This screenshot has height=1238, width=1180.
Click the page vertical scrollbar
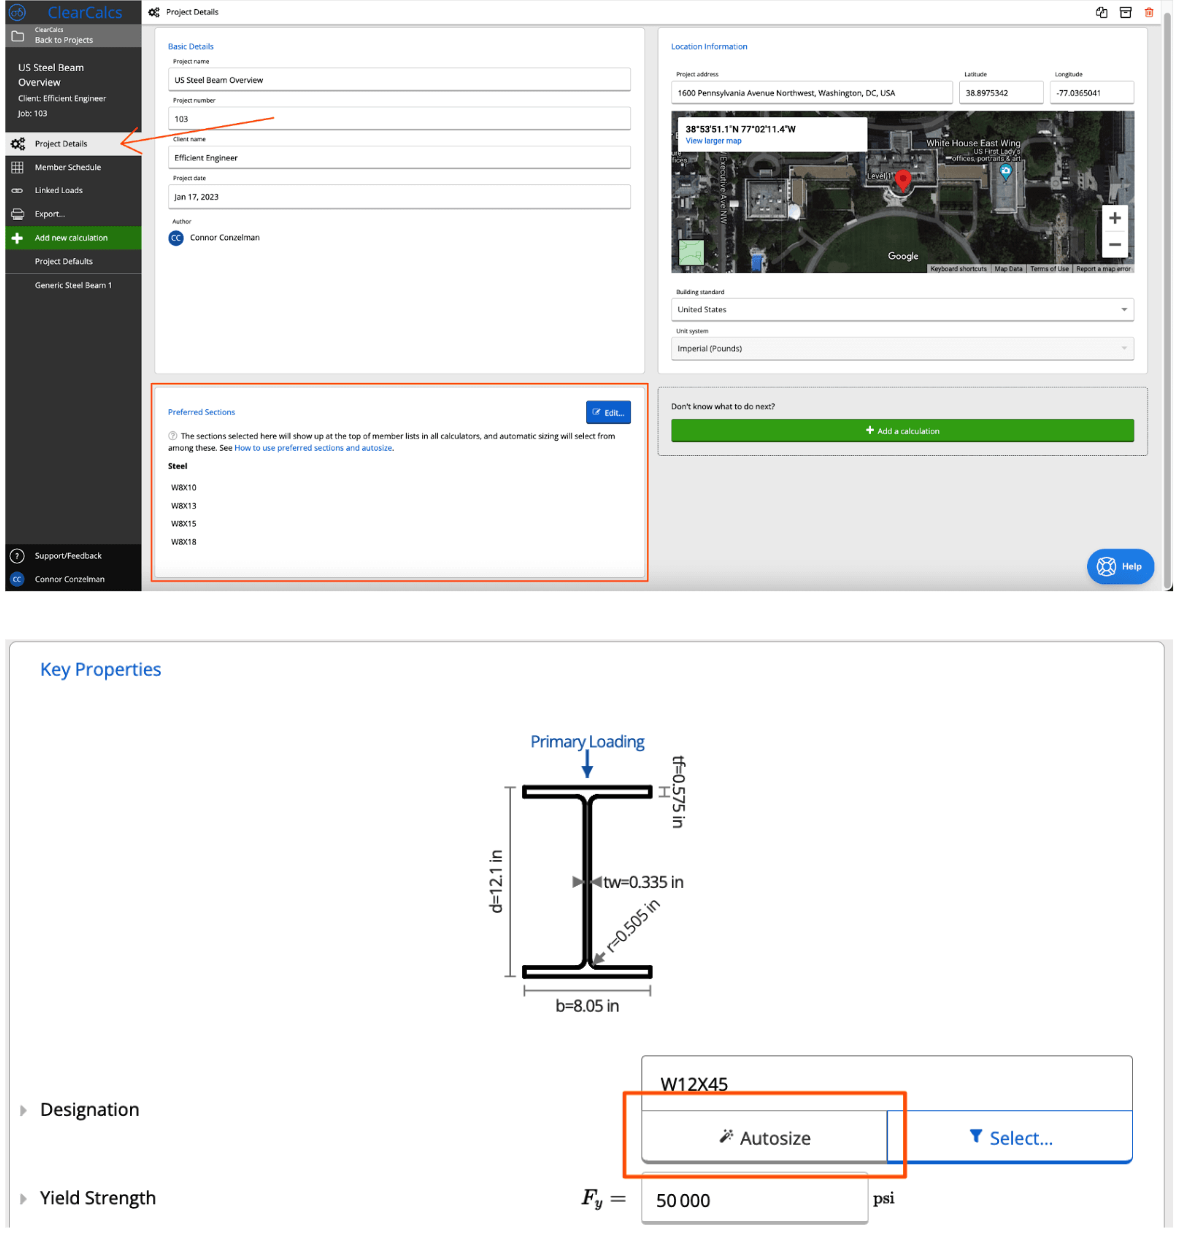click(1167, 300)
